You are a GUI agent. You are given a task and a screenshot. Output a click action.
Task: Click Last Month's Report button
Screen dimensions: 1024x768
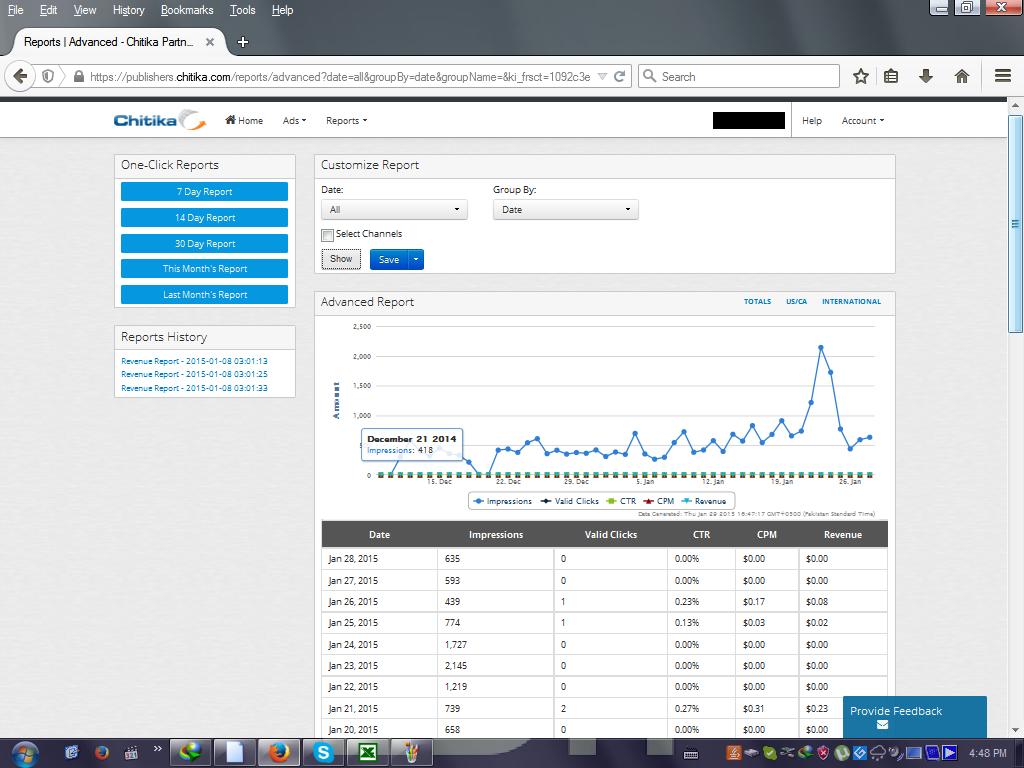(204, 295)
